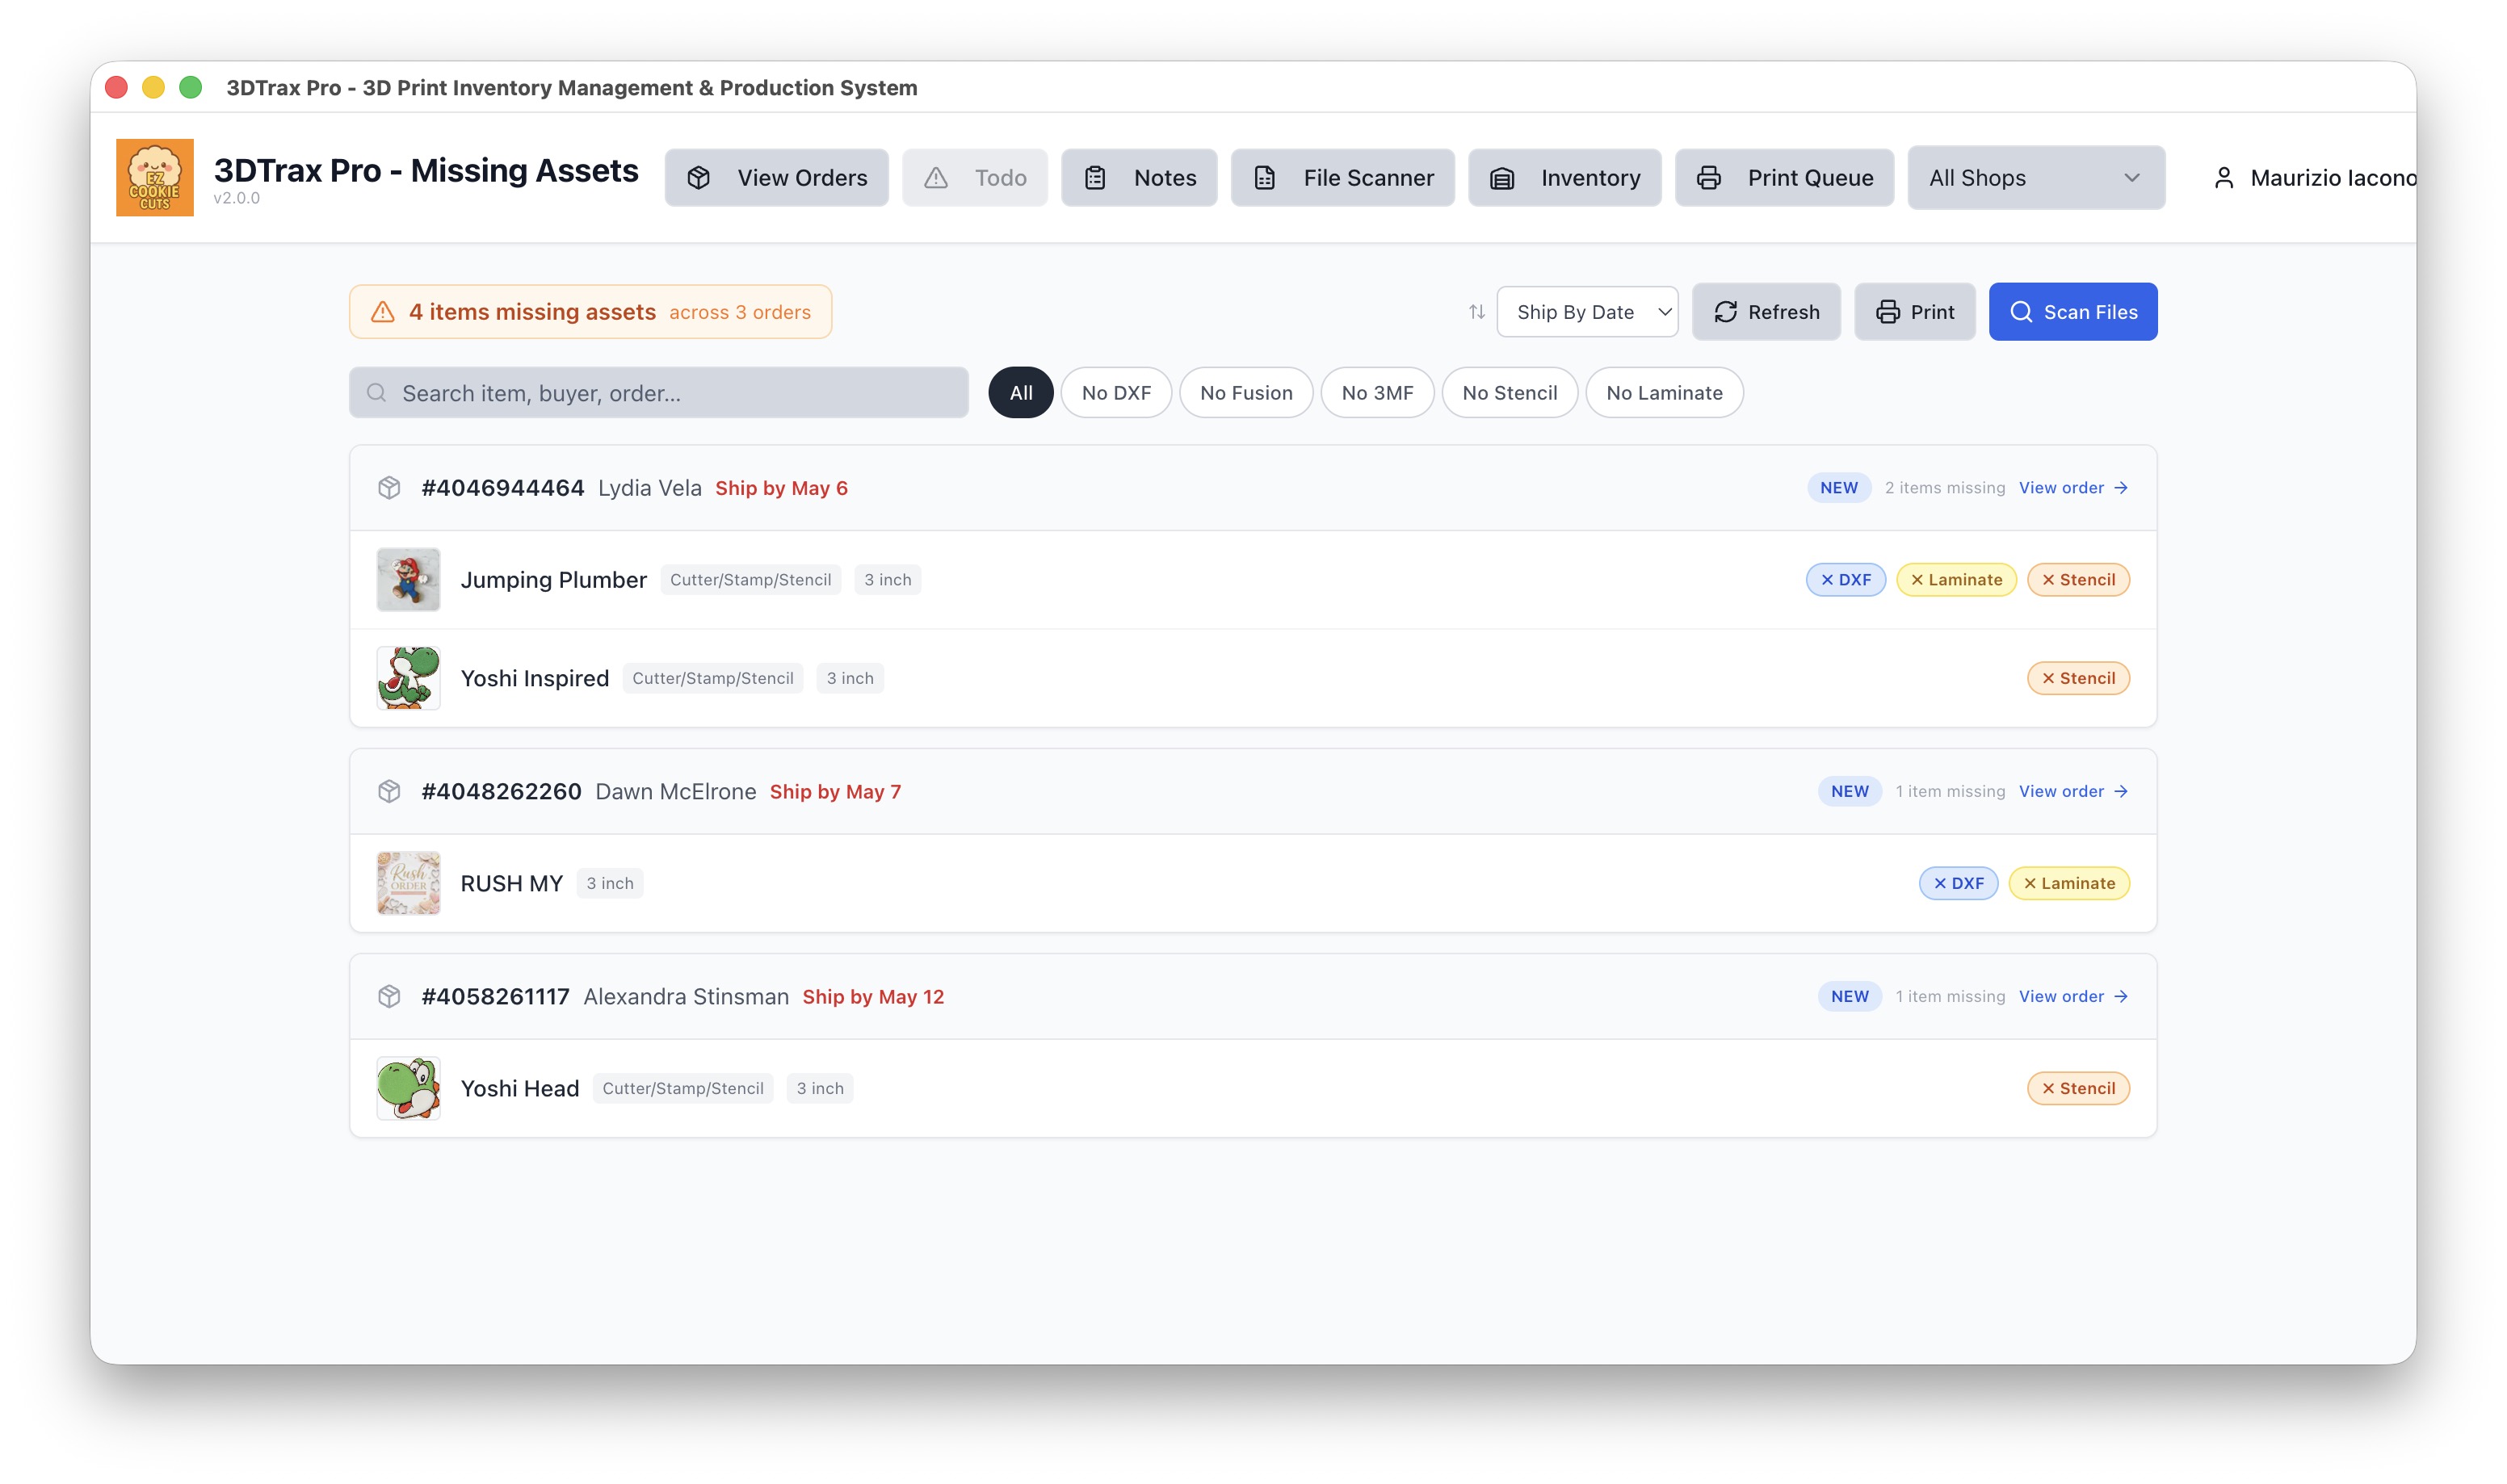2507x1484 pixels.
Task: View order link for Dawn McElrone
Action: (2073, 791)
